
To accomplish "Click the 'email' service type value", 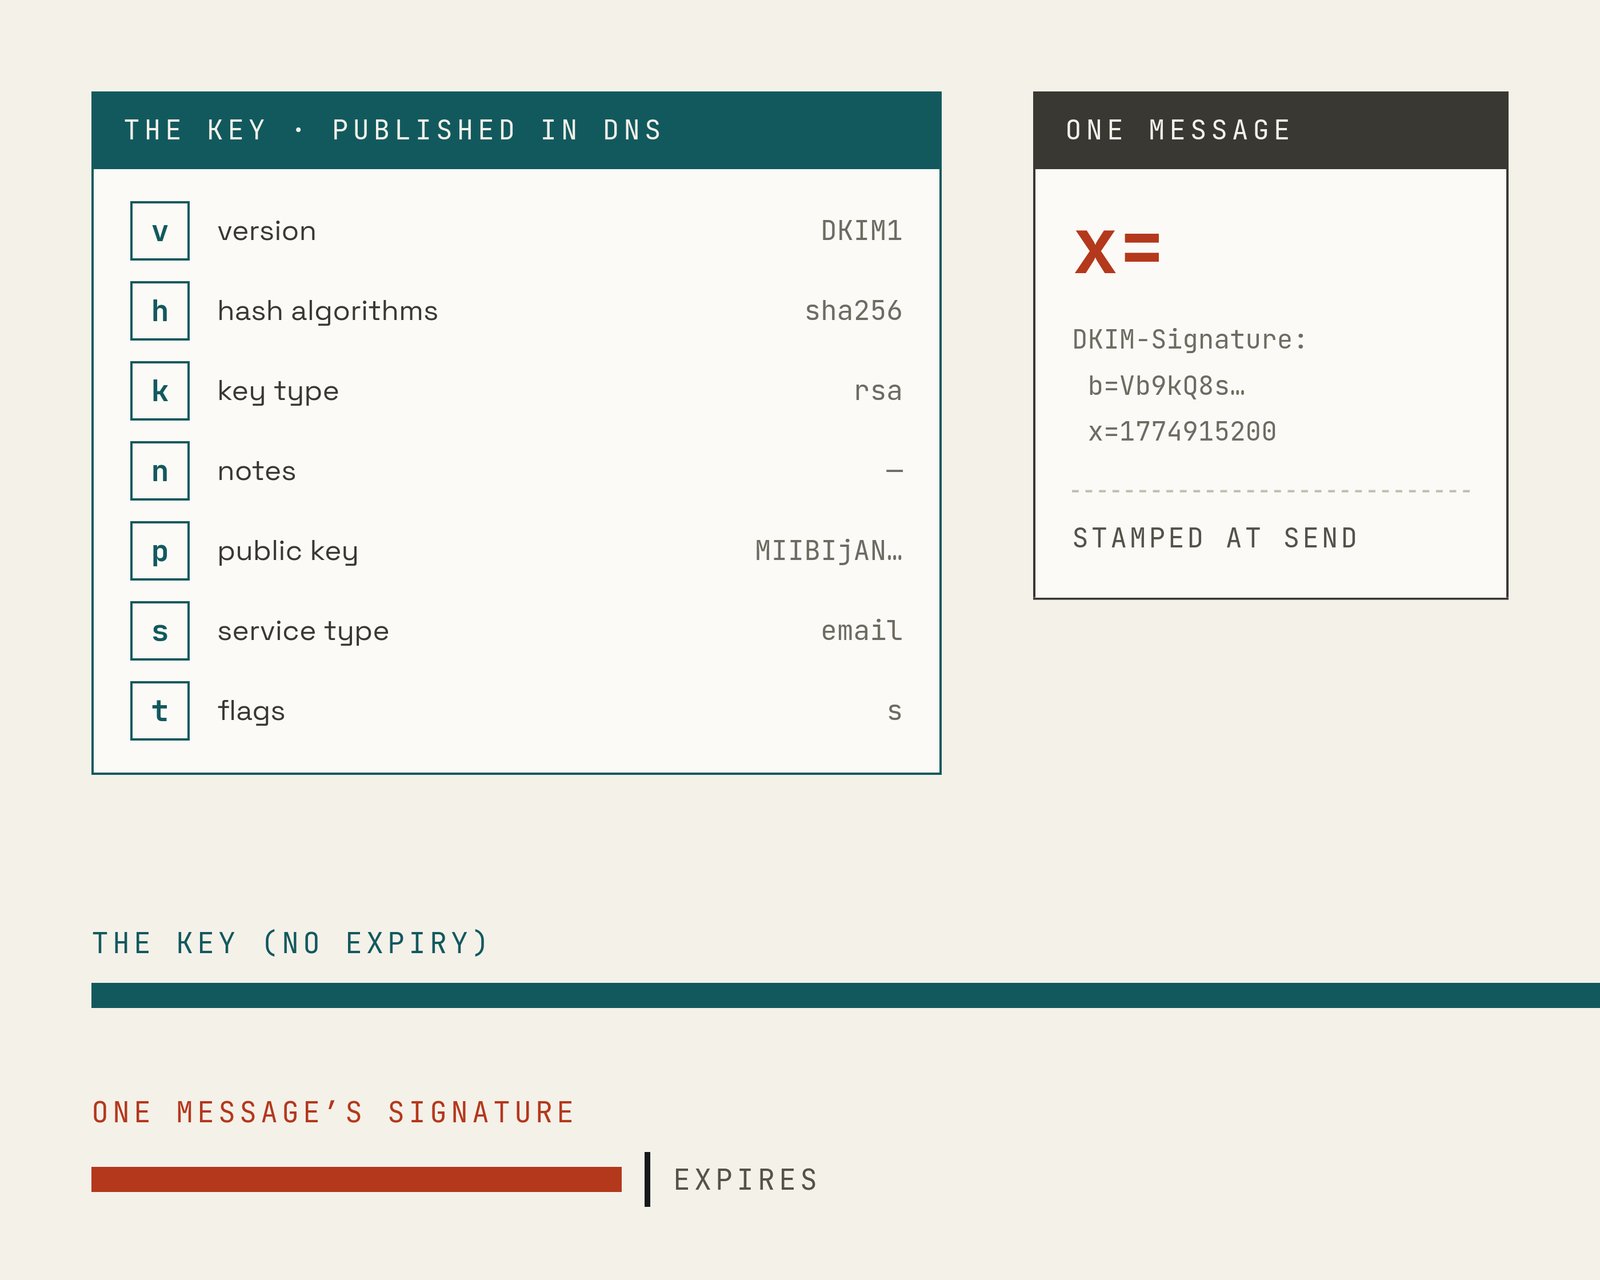I will click(x=862, y=631).
